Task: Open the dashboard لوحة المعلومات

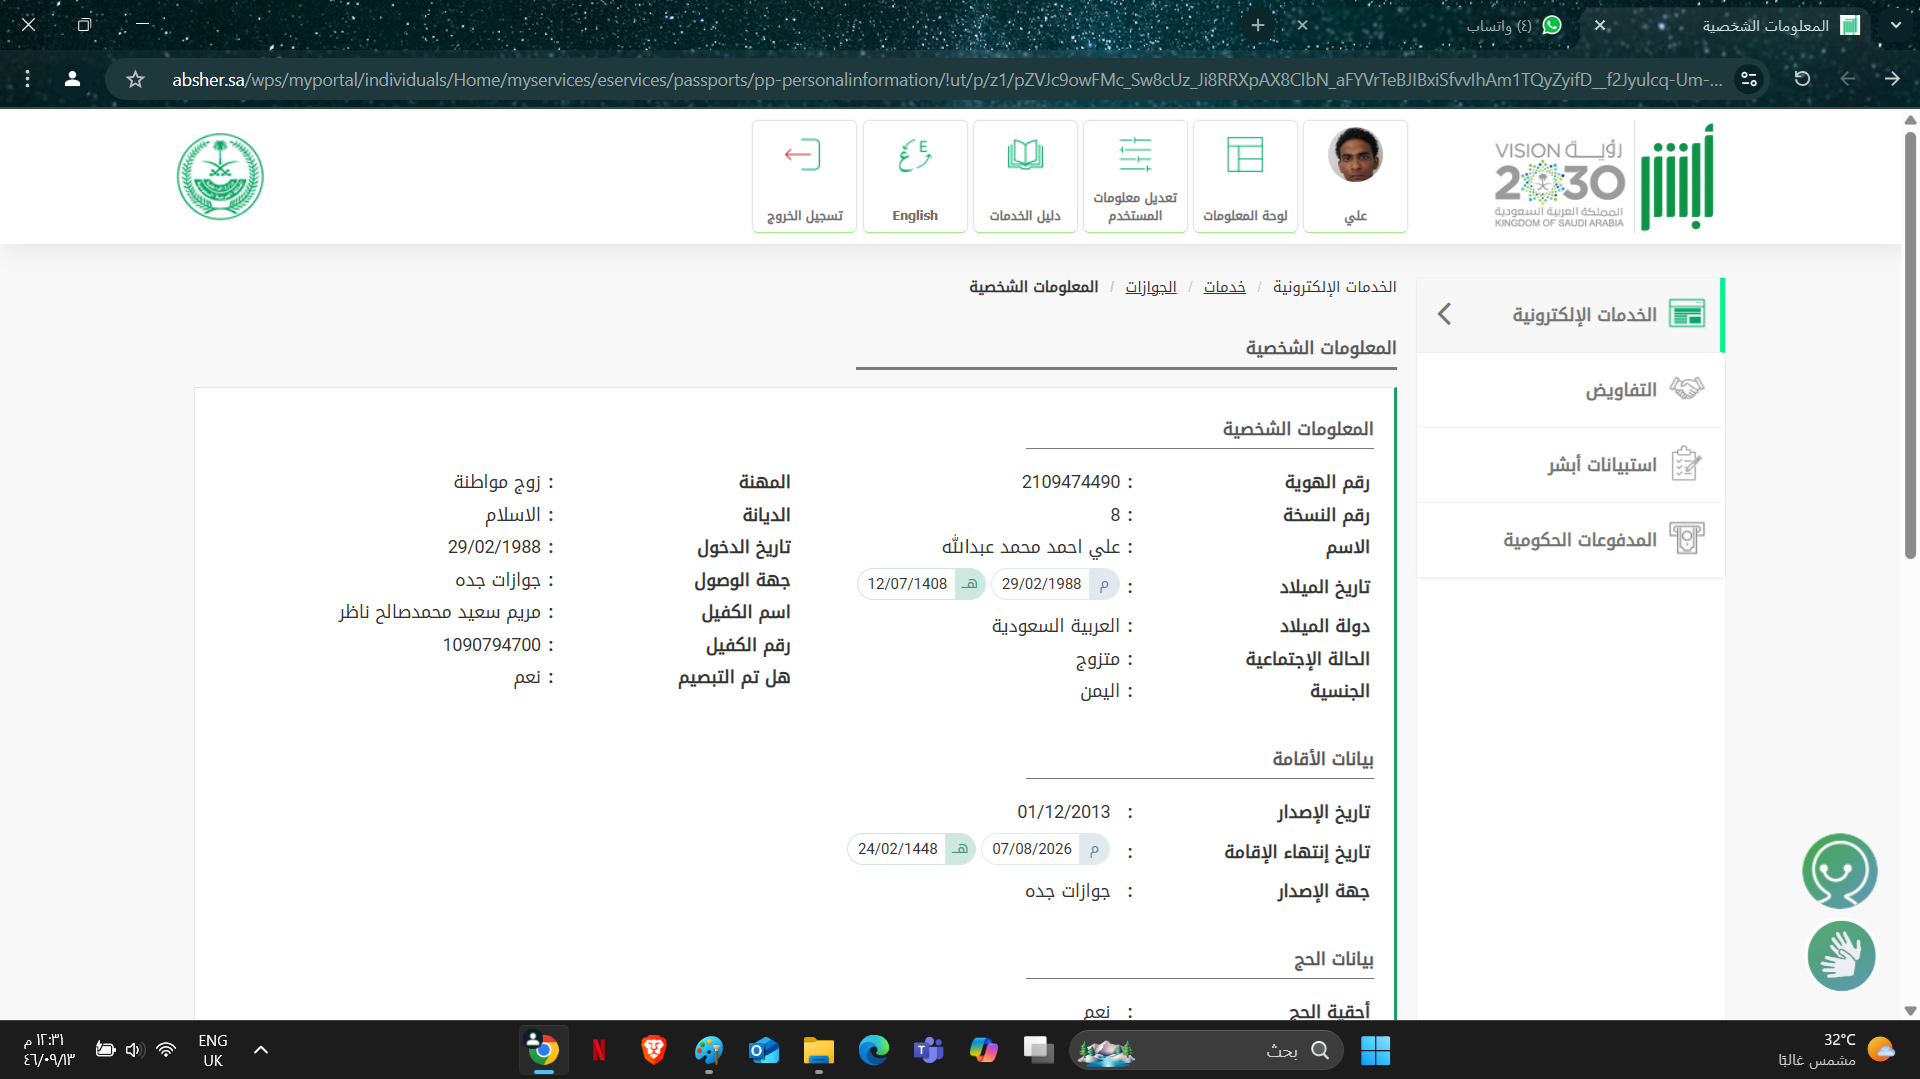Action: [x=1245, y=176]
